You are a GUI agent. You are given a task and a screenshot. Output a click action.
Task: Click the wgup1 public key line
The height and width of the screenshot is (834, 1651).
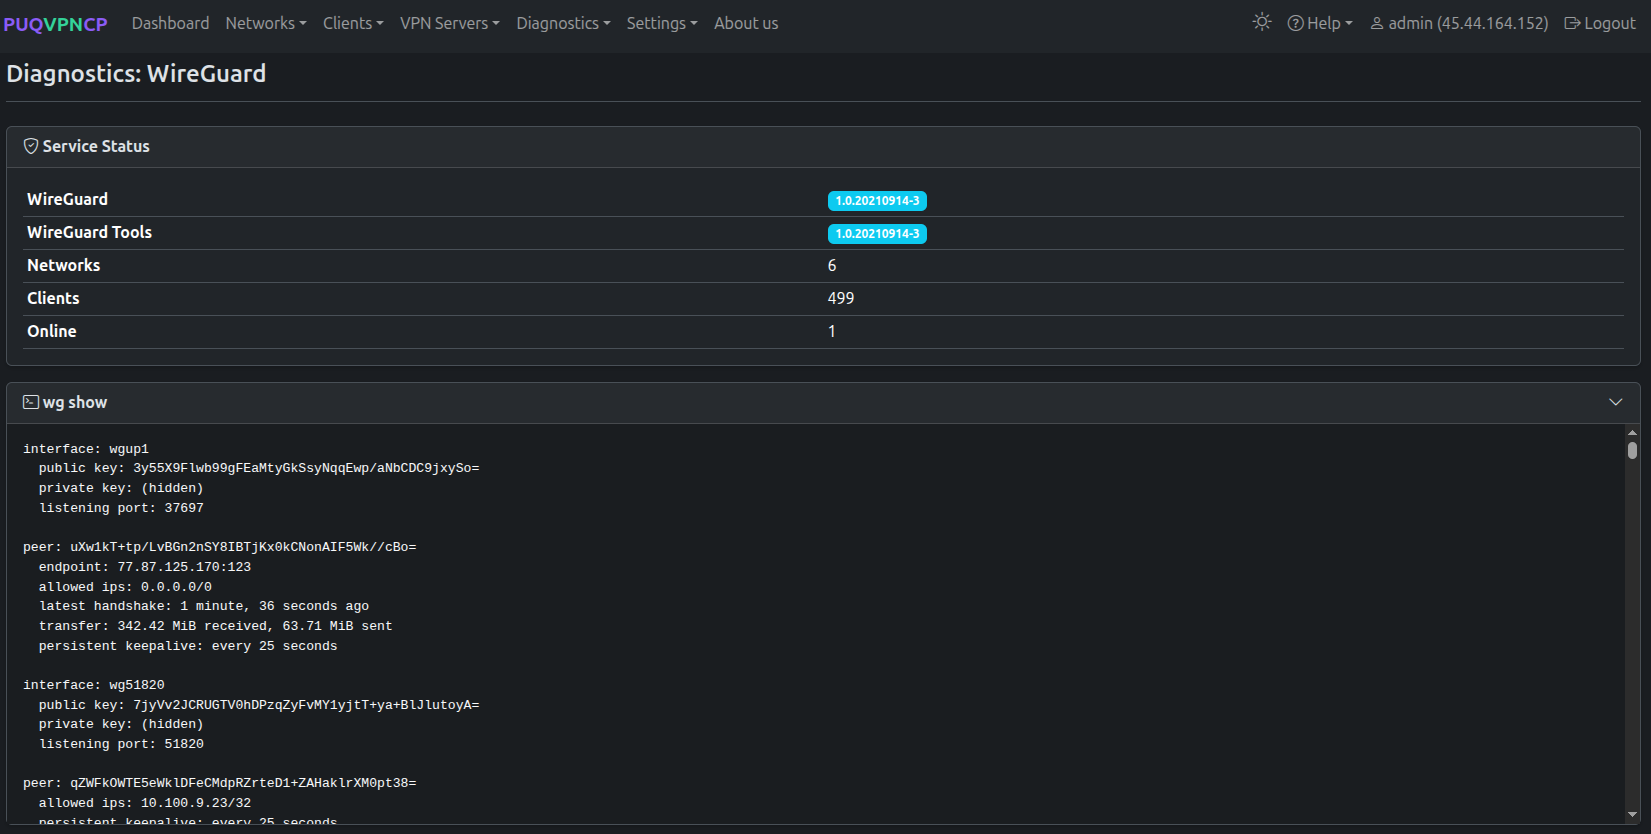click(259, 468)
